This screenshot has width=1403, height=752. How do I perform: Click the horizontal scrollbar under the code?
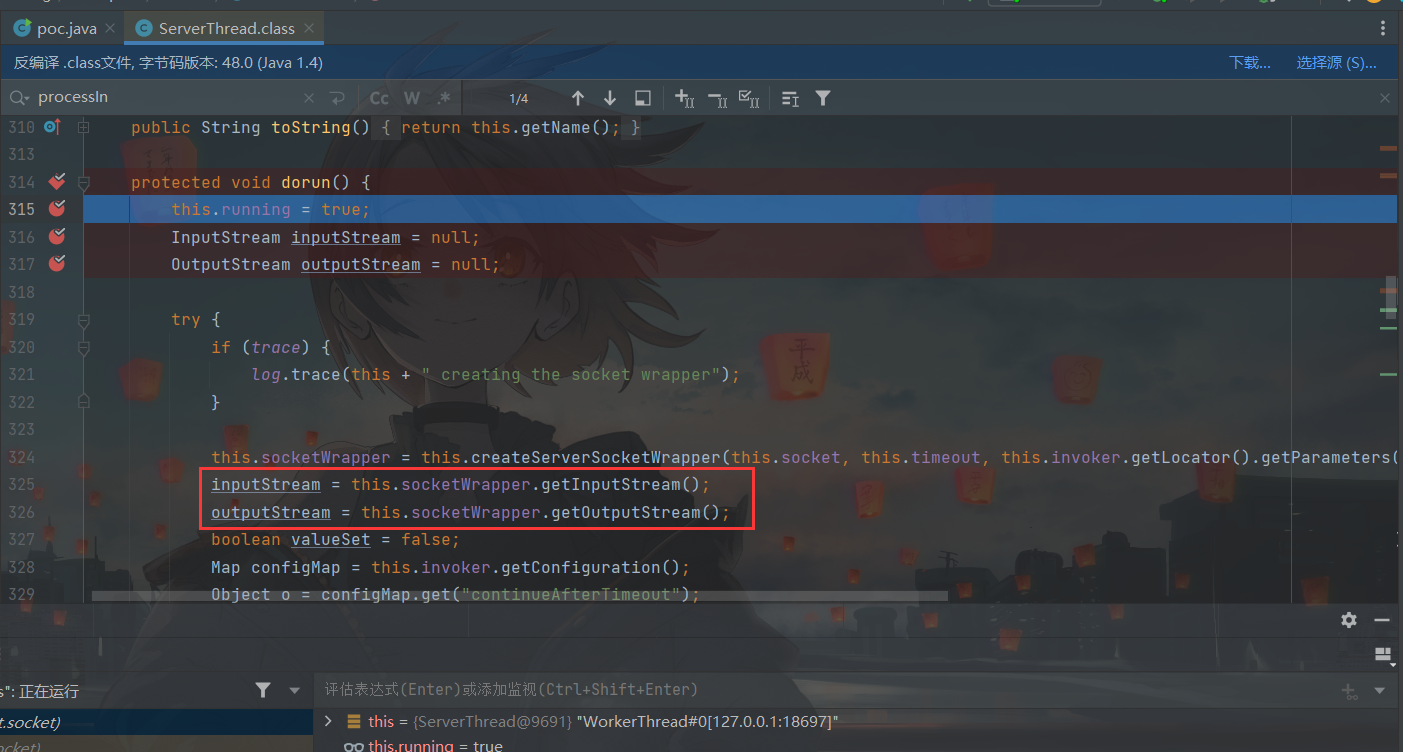[520, 595]
